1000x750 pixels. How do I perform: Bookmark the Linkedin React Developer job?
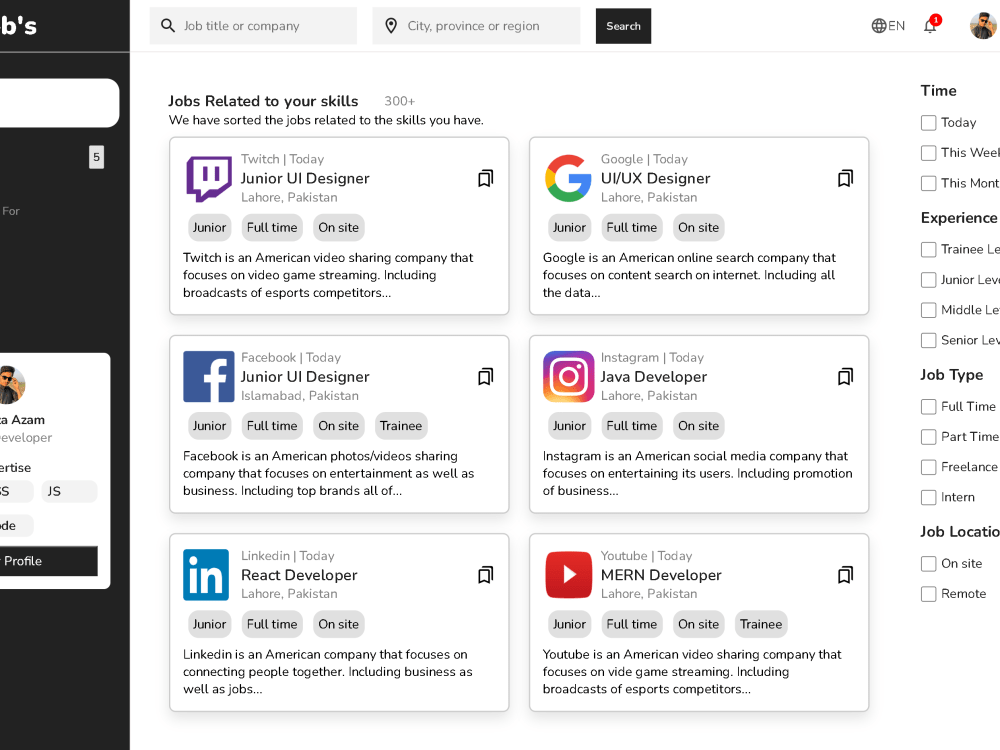pyautogui.click(x=485, y=575)
